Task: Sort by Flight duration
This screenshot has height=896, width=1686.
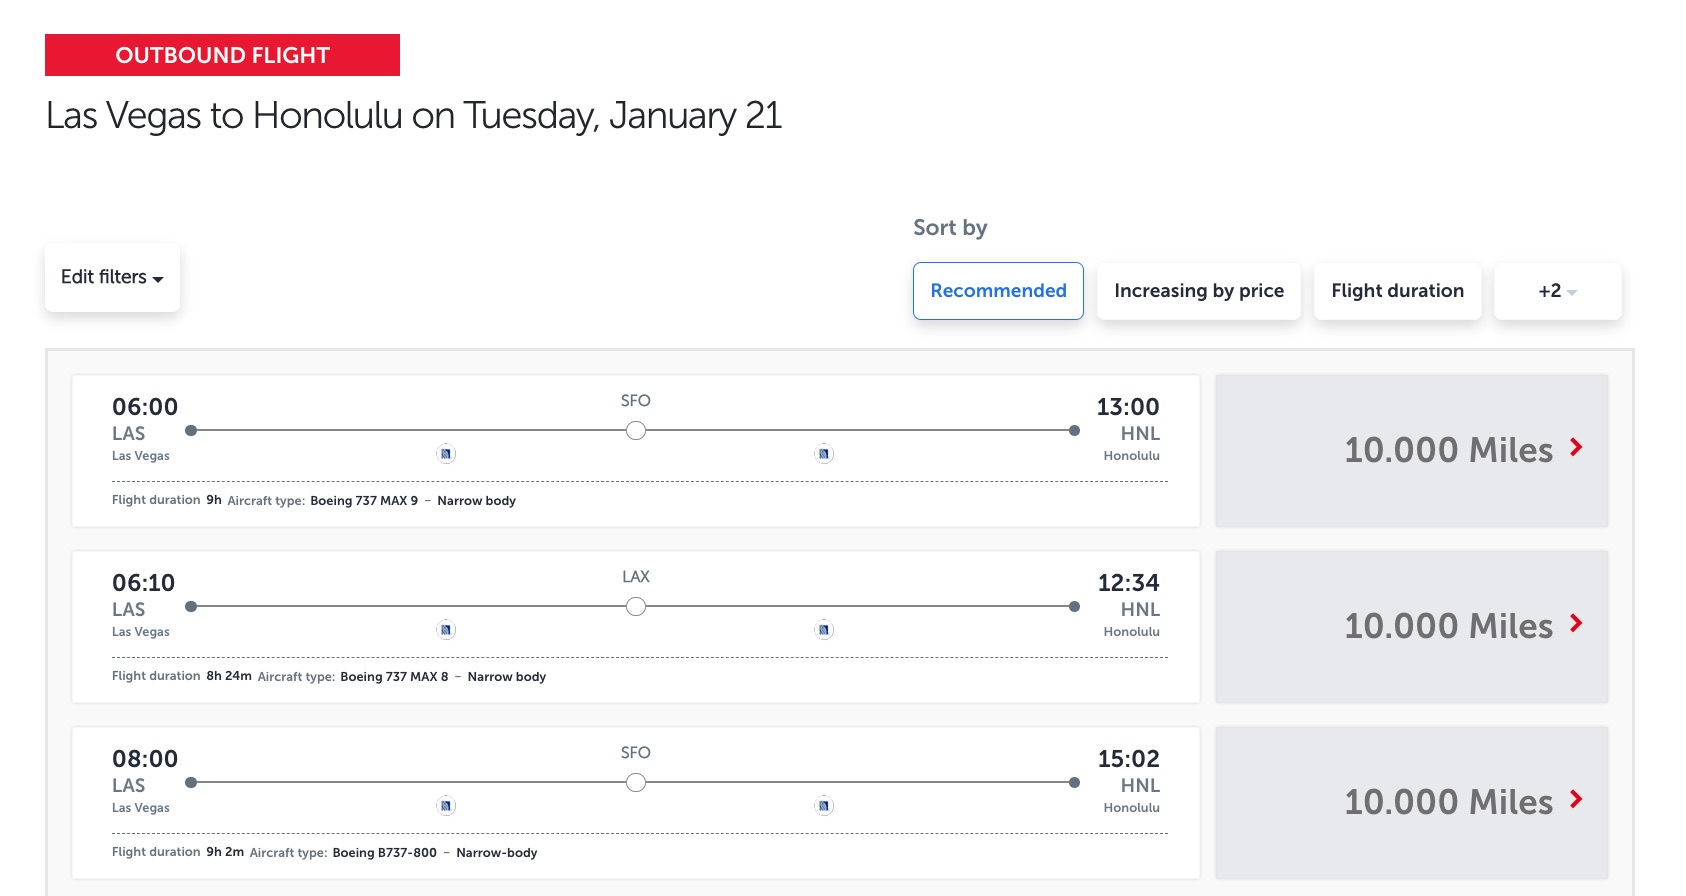Action: click(x=1397, y=291)
